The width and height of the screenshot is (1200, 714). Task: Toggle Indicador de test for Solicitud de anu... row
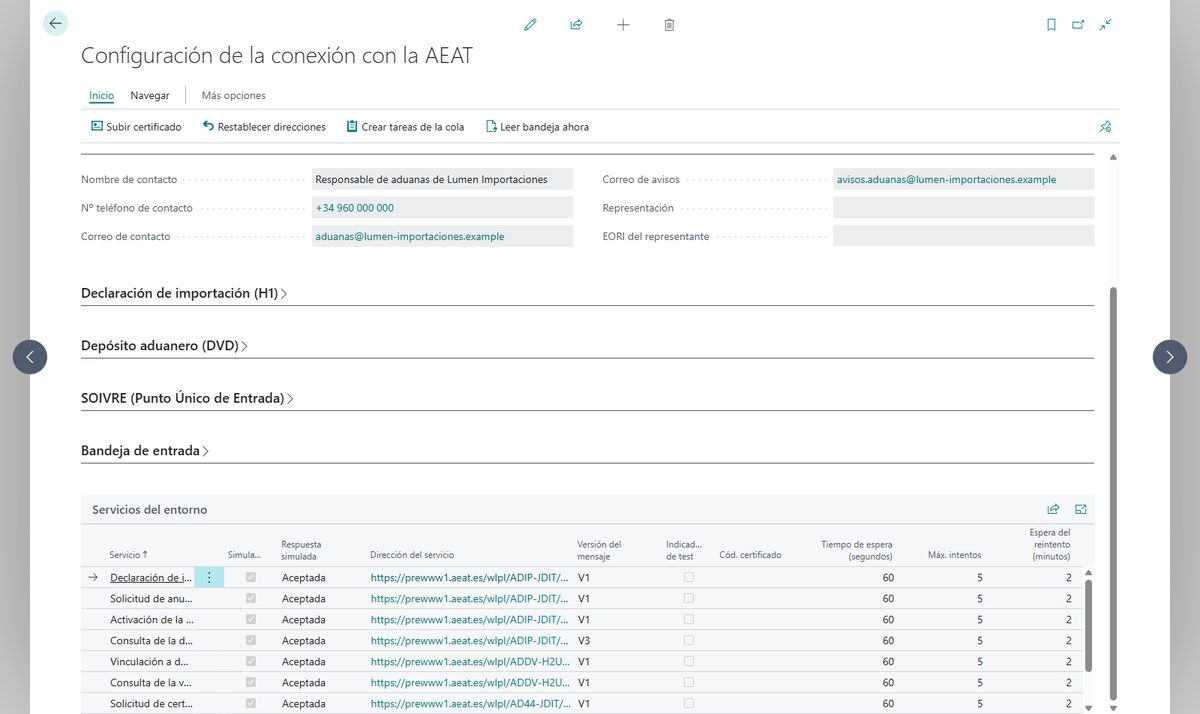tap(688, 598)
